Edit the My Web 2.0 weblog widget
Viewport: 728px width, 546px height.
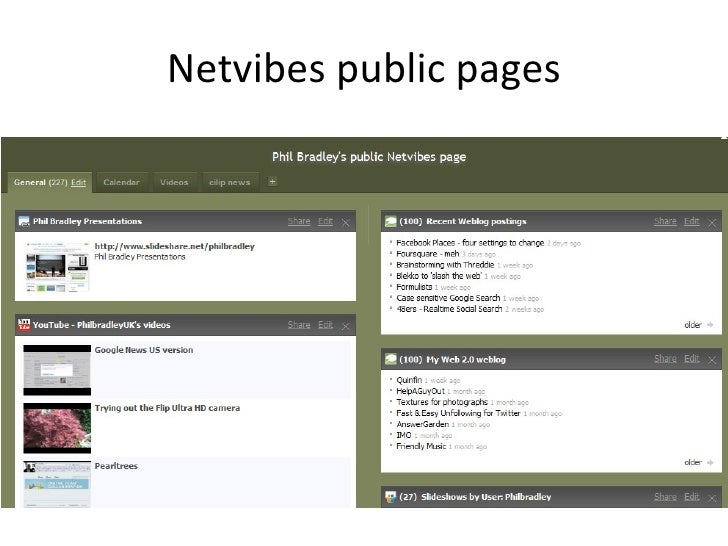[692, 359]
